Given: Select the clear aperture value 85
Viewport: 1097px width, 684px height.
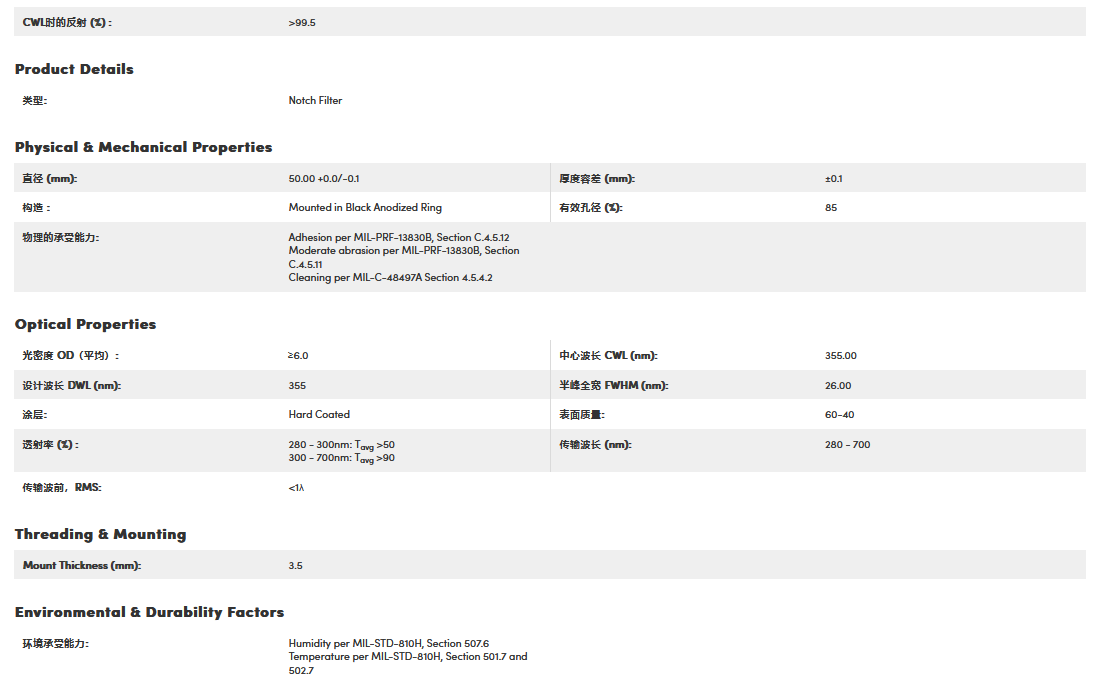Looking at the screenshot, I should coord(831,208).
